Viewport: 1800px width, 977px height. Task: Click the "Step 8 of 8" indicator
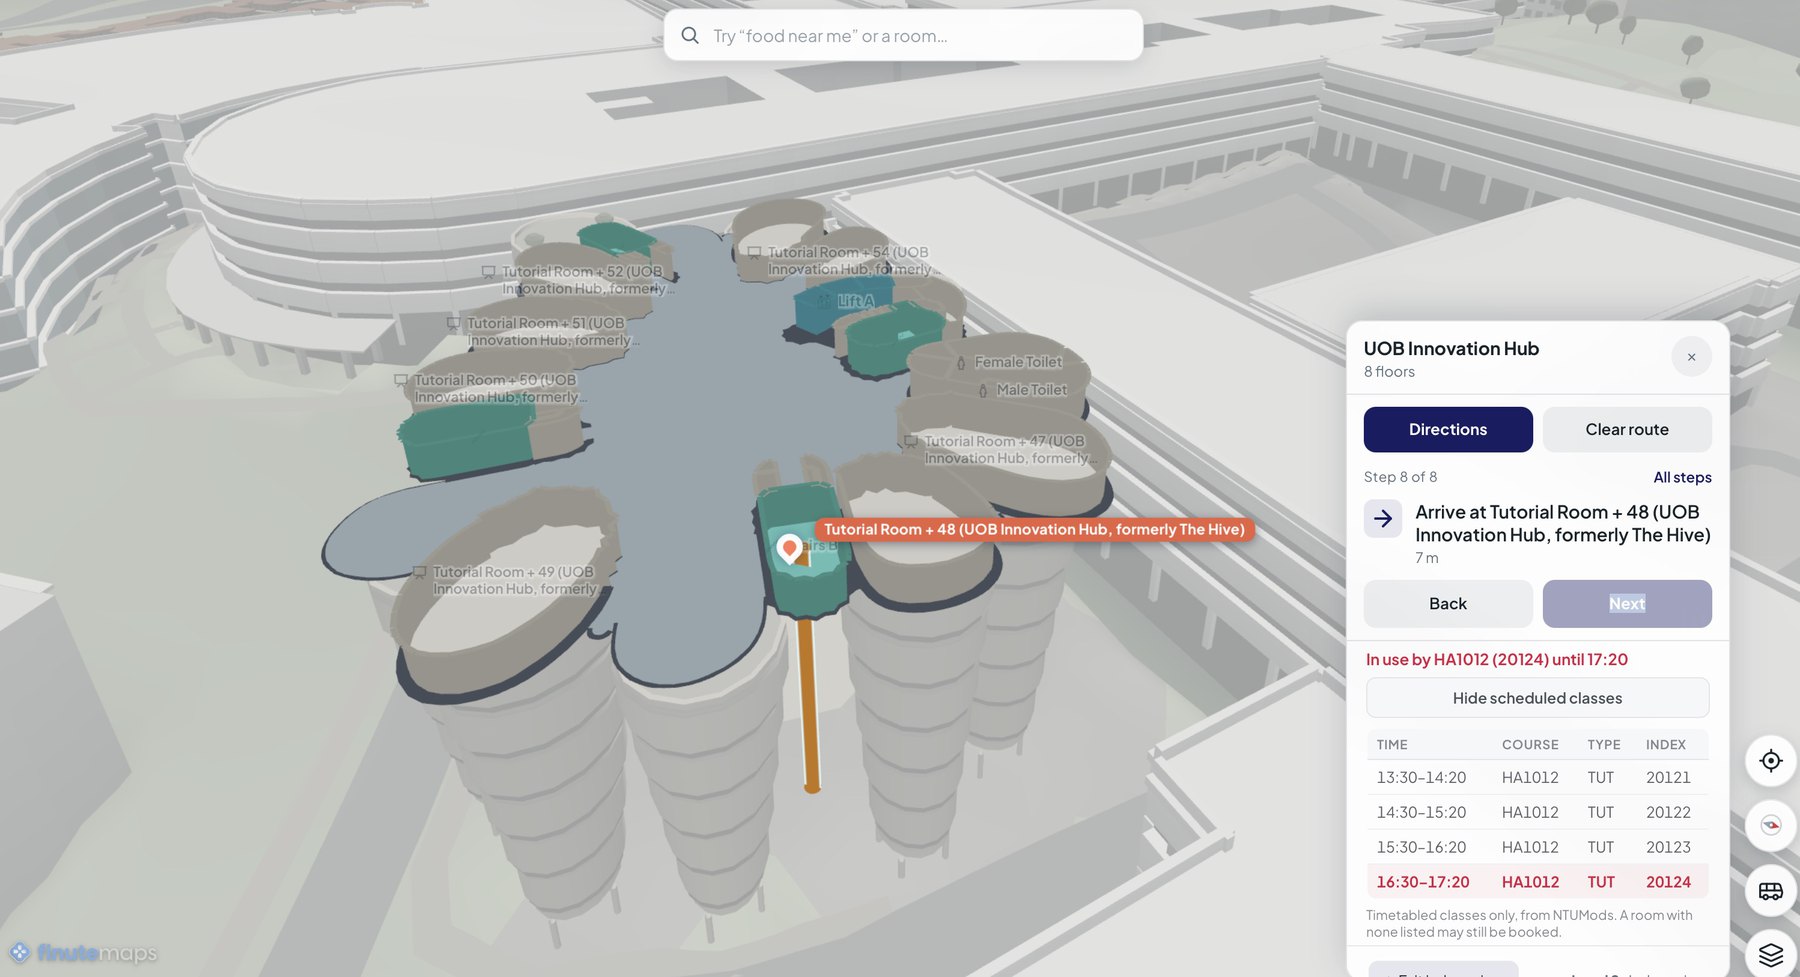pos(1400,477)
